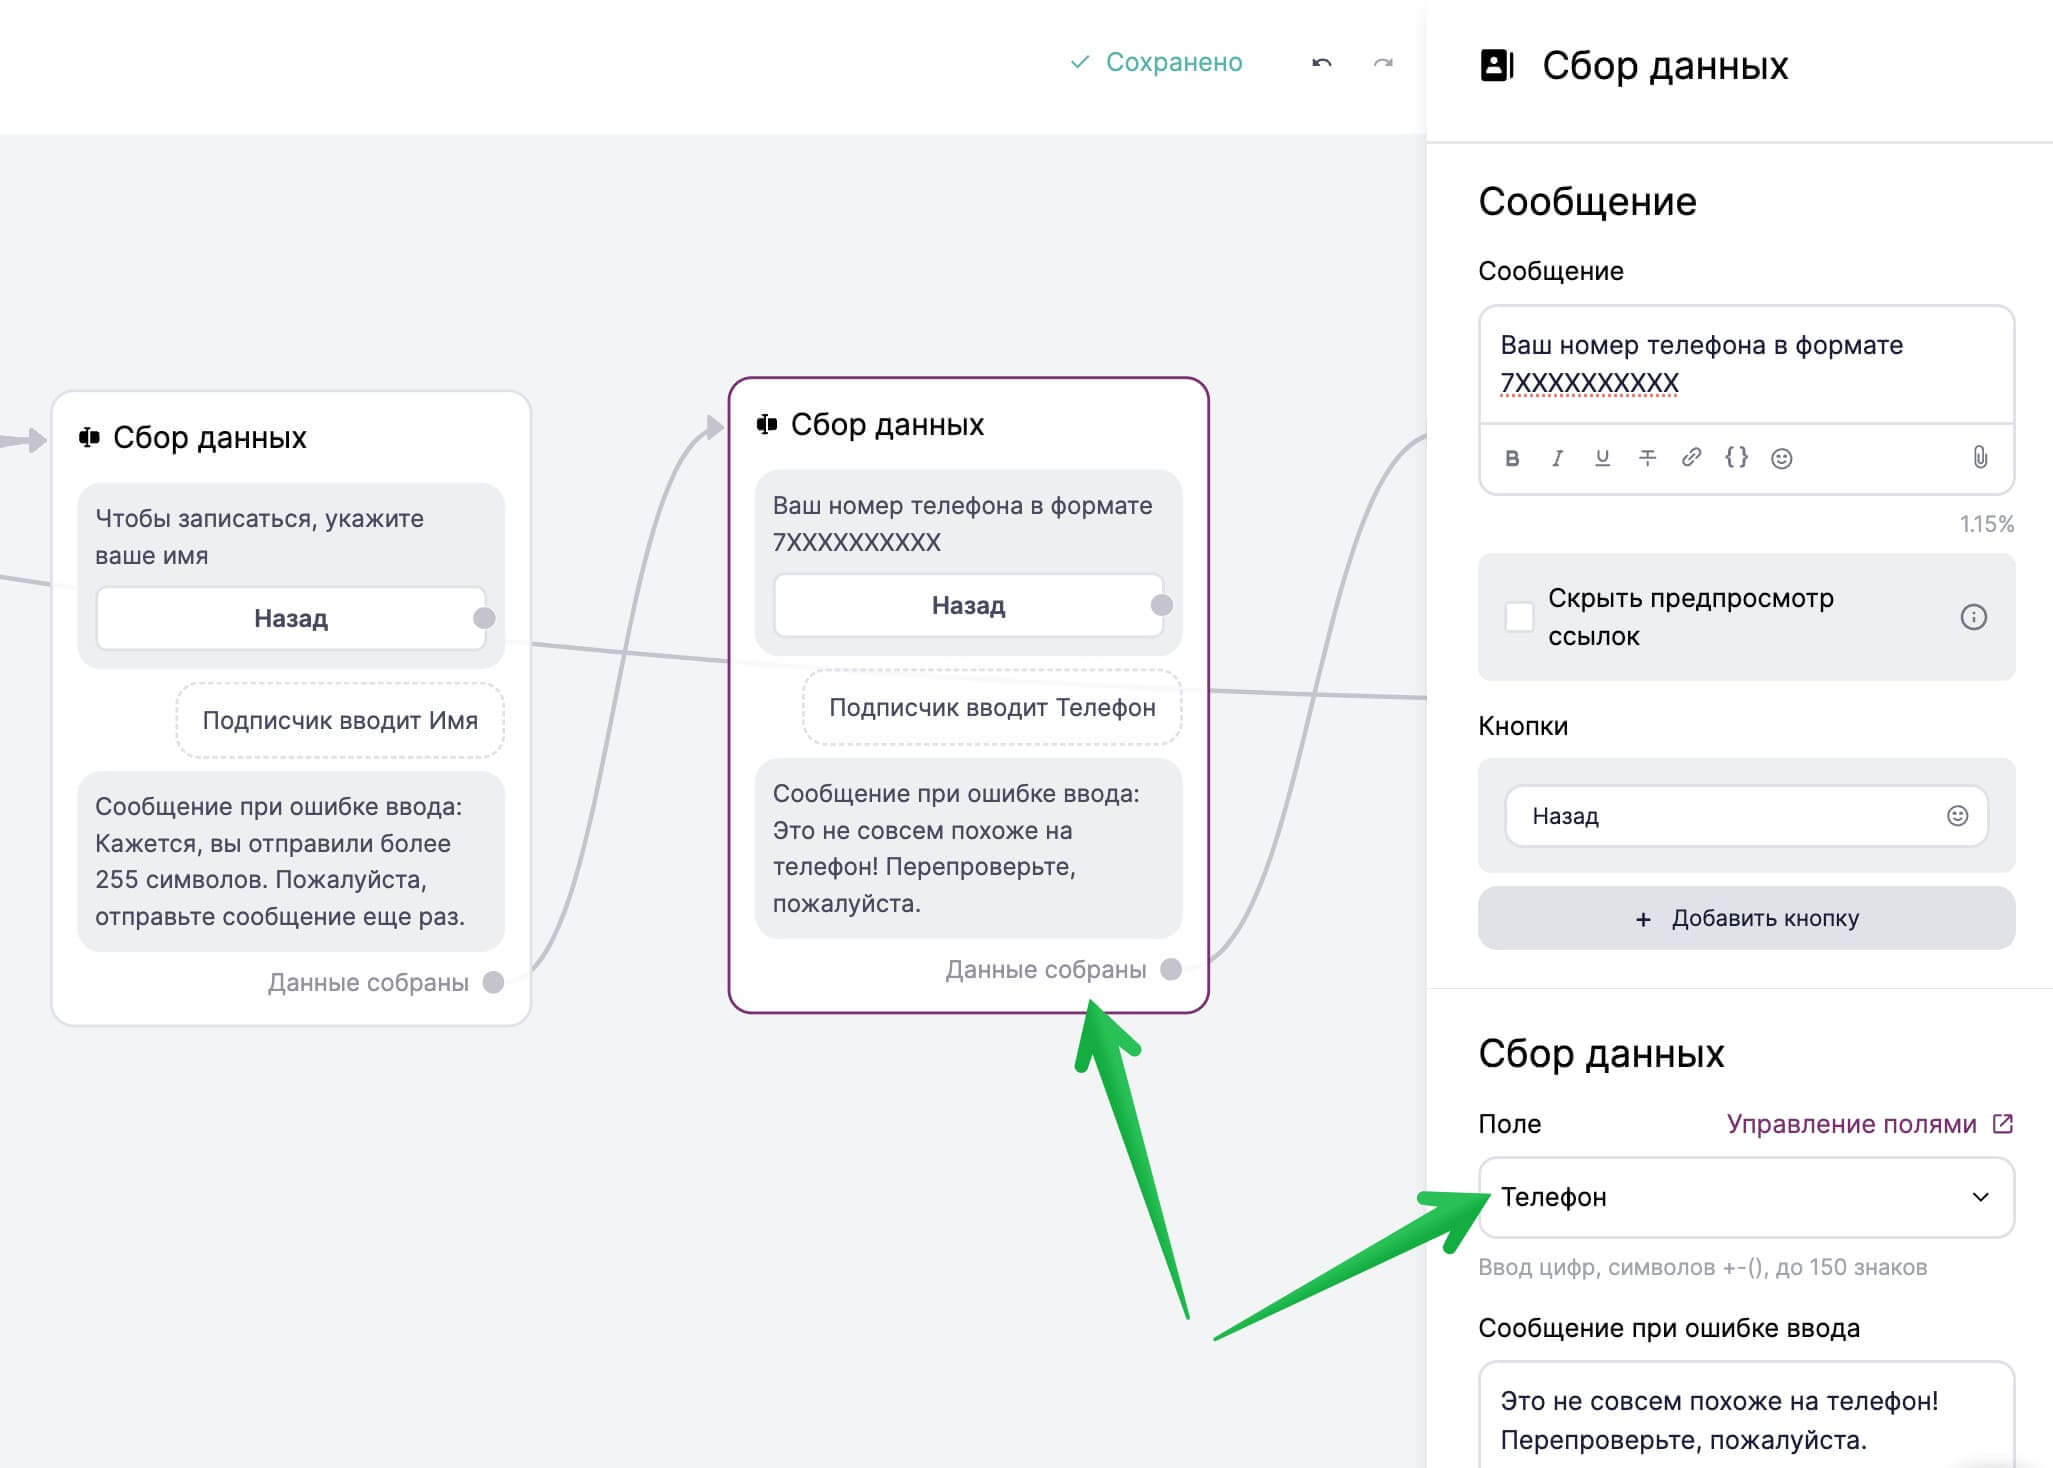The width and height of the screenshot is (2053, 1468).
Task: Click the Данные собраны connector of the phone node
Action: coord(1171,969)
